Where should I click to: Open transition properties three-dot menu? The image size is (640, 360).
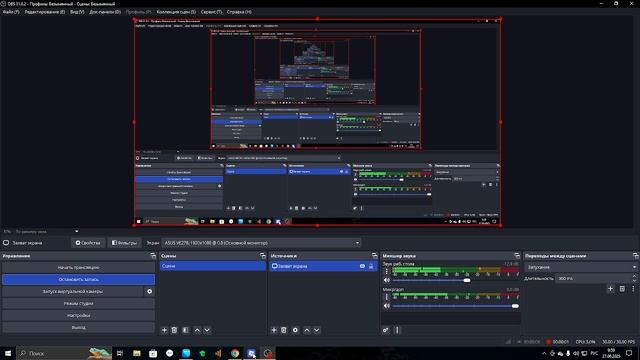pos(633,289)
